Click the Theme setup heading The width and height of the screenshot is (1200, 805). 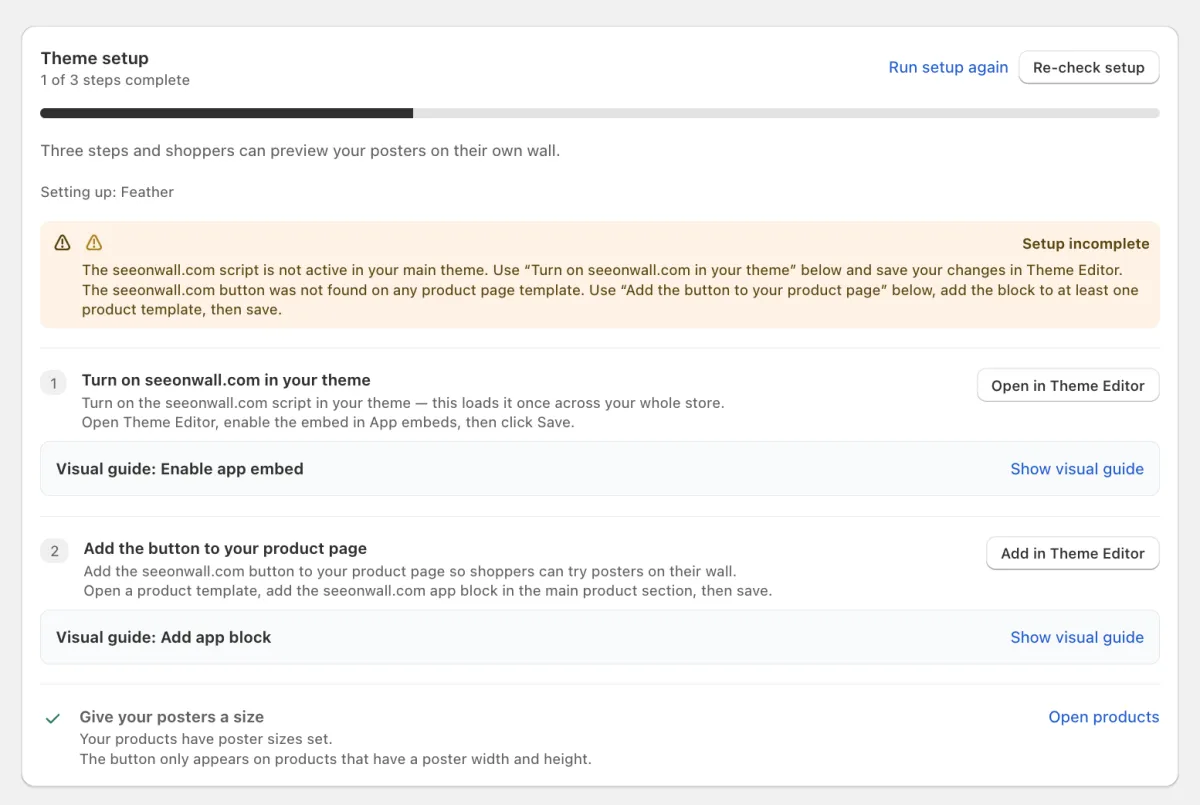(x=95, y=58)
